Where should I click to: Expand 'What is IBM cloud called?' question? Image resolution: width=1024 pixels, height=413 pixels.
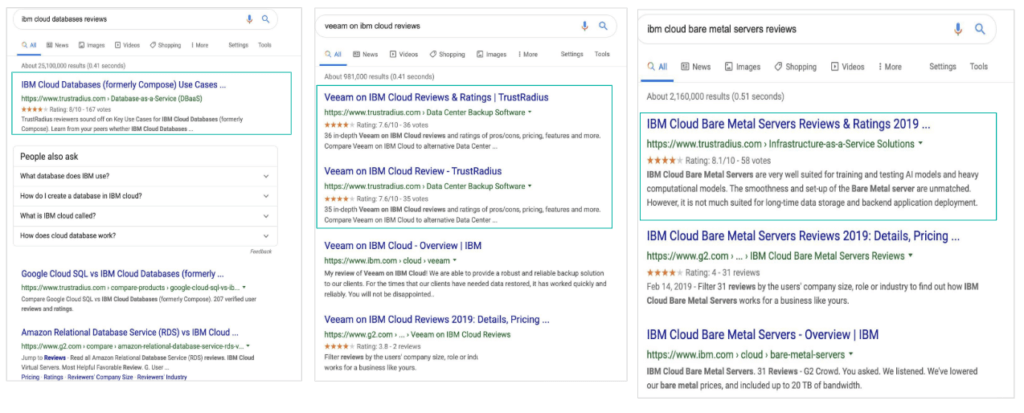pyautogui.click(x=145, y=216)
